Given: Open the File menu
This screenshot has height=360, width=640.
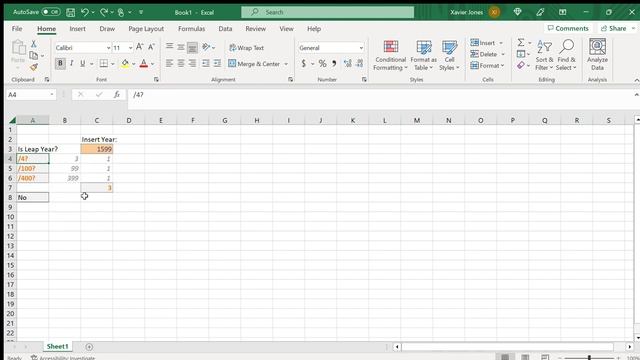Looking at the screenshot, I should 17,29.
